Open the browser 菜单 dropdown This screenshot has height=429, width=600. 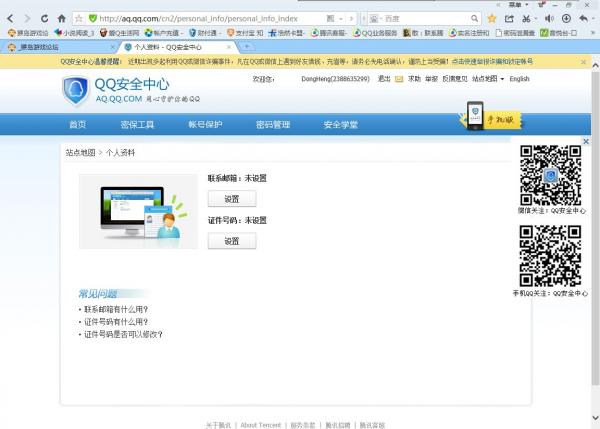point(518,5)
